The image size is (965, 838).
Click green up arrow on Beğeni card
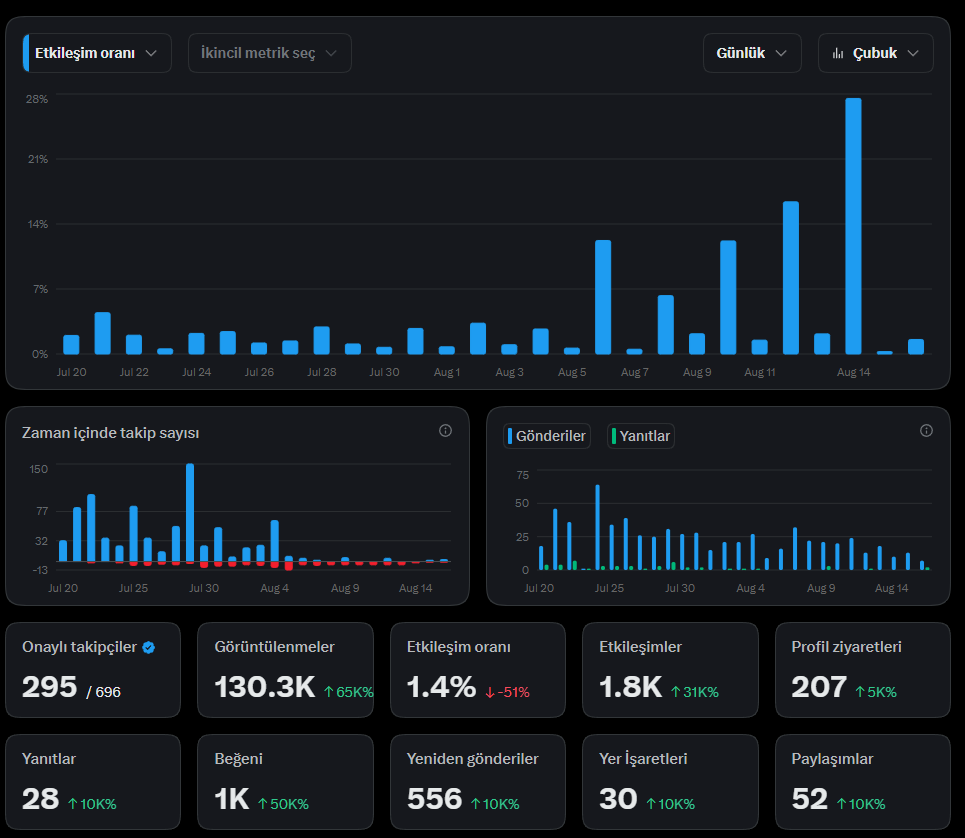(x=263, y=804)
